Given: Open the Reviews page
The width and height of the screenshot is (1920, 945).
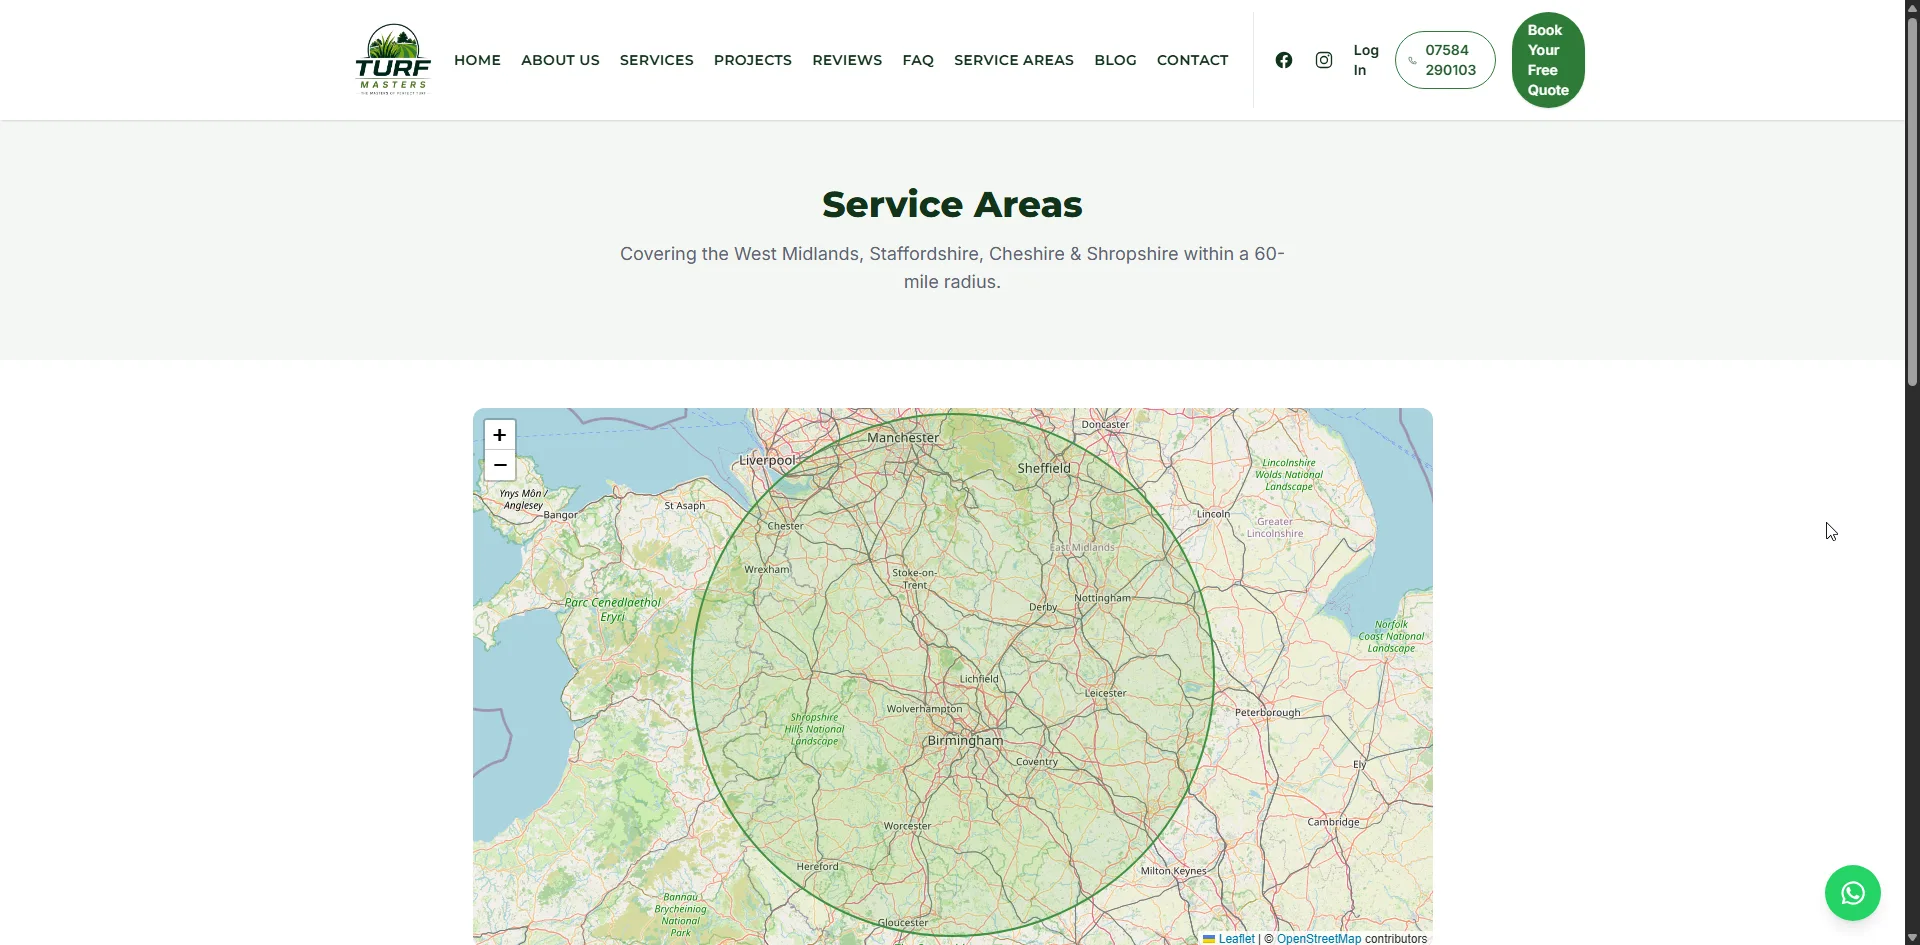Looking at the screenshot, I should tap(847, 60).
